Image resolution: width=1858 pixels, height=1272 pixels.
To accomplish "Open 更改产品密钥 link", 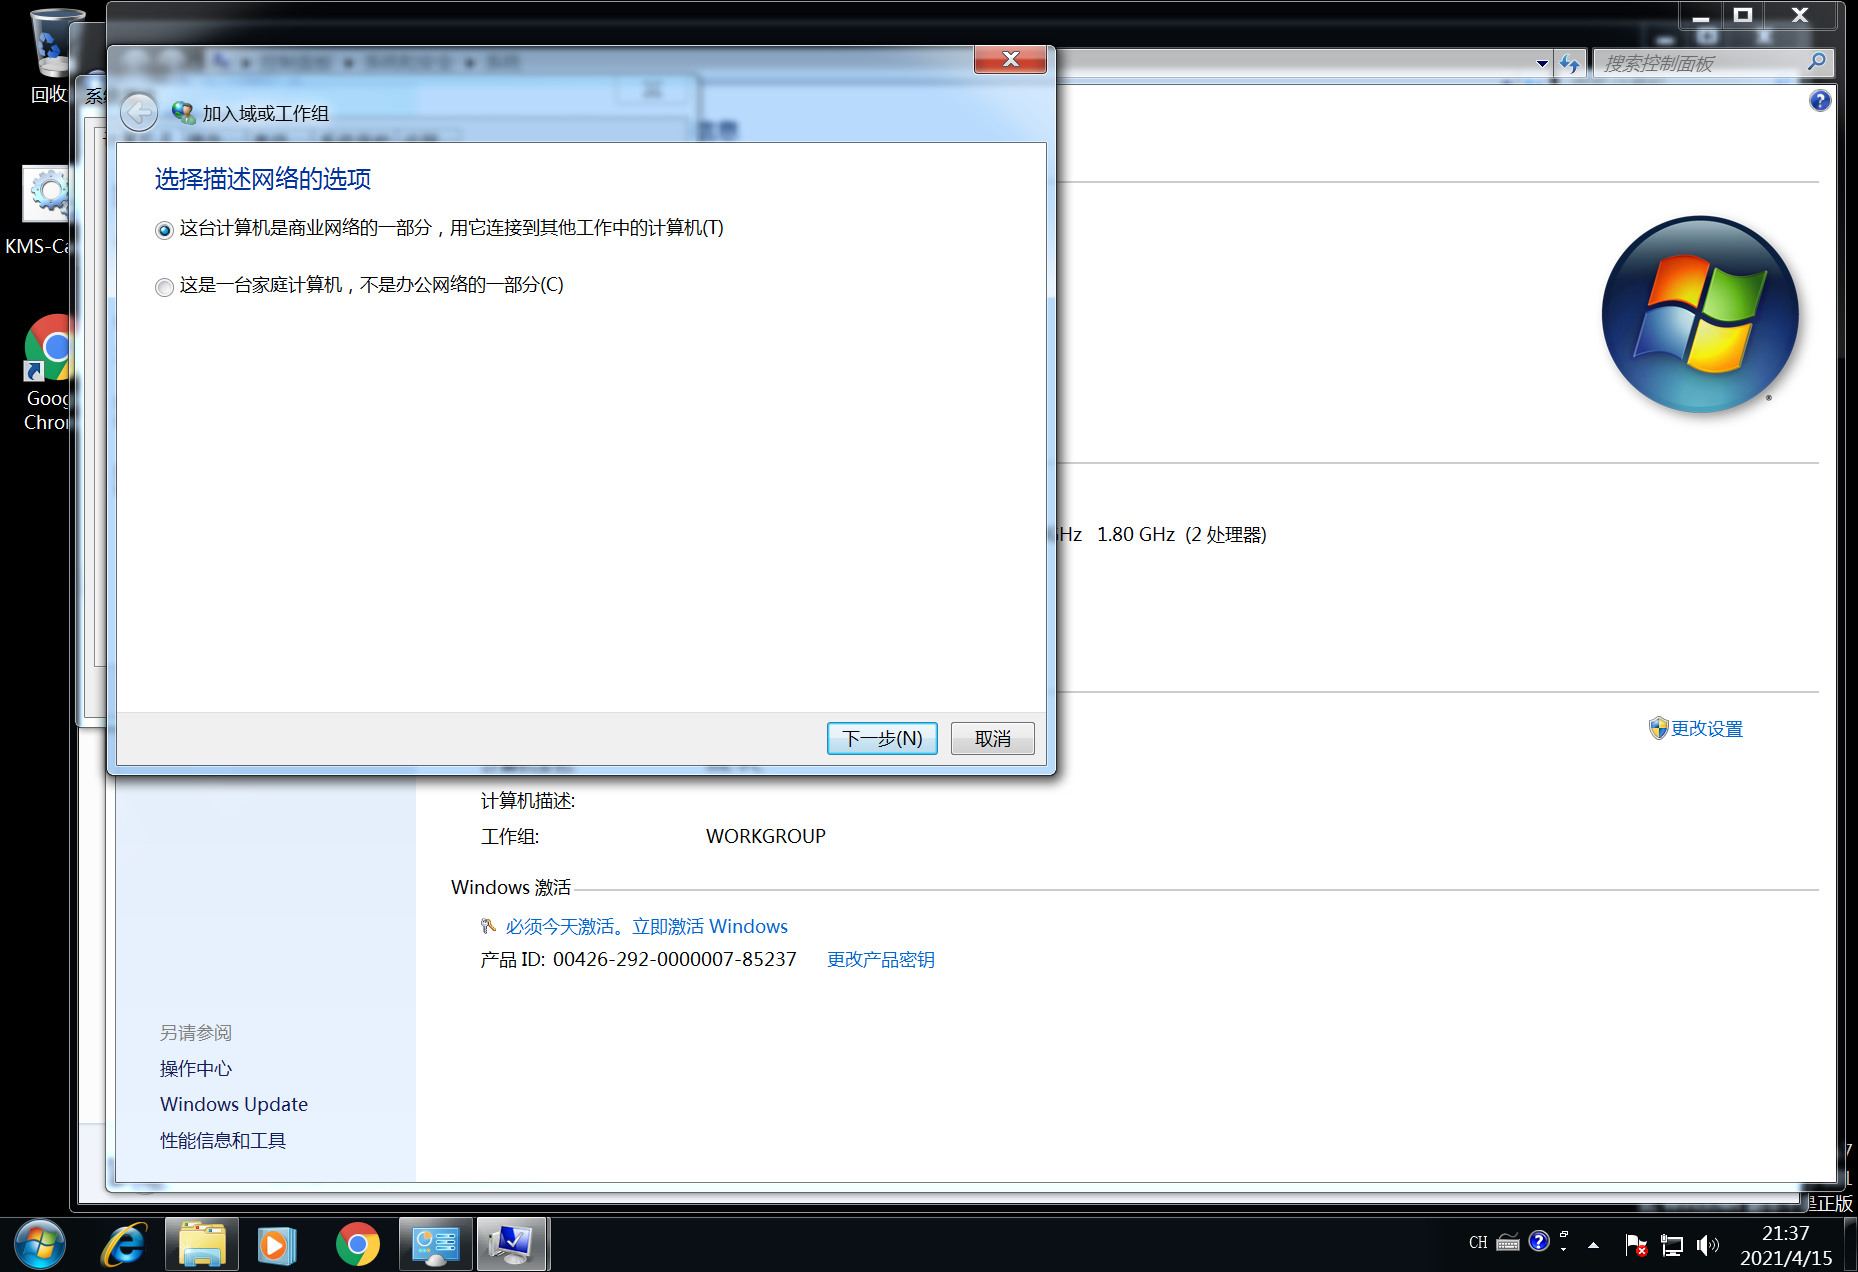I will (x=880, y=959).
